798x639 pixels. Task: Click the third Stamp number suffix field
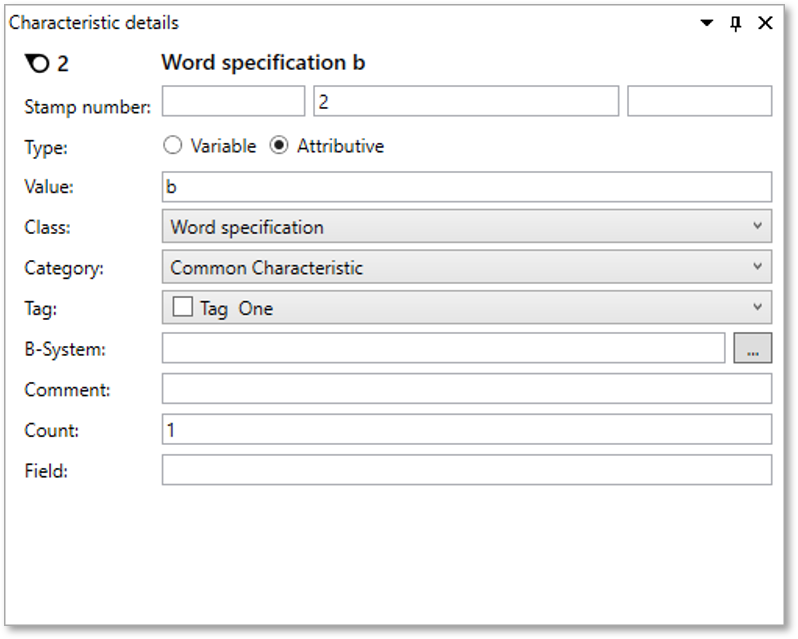pos(699,102)
